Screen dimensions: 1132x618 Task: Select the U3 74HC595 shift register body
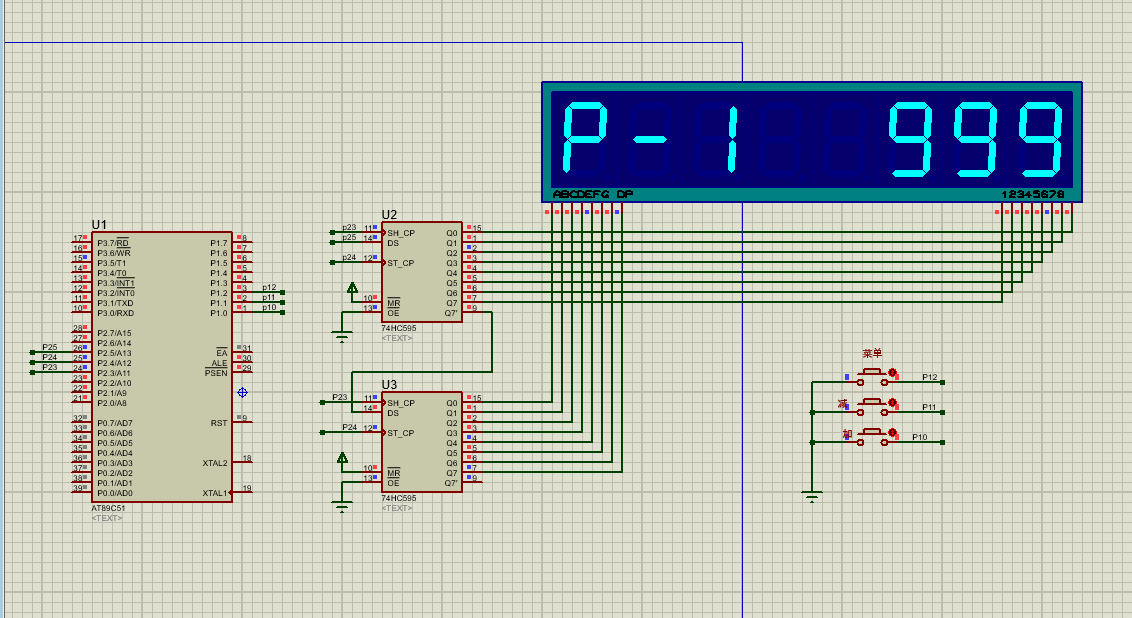(x=422, y=442)
